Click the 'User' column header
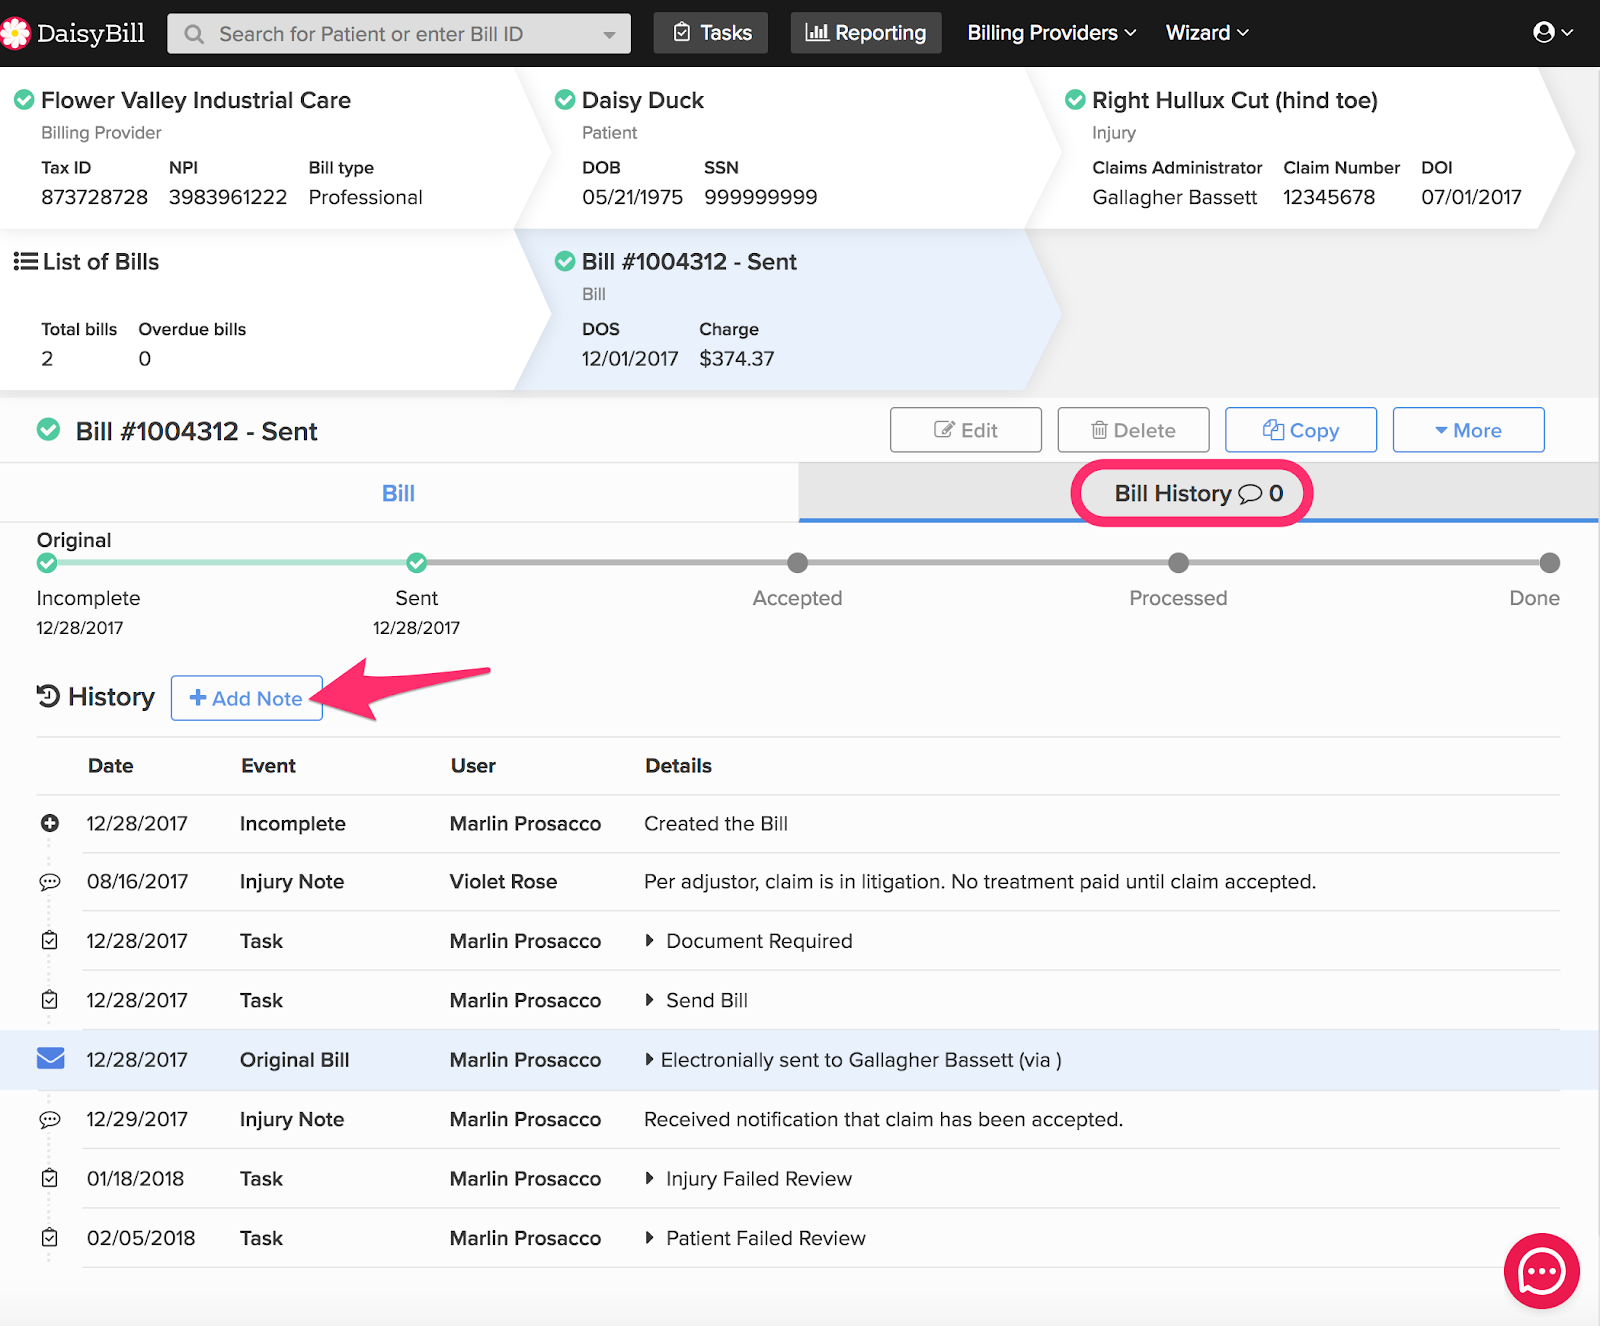 473,765
